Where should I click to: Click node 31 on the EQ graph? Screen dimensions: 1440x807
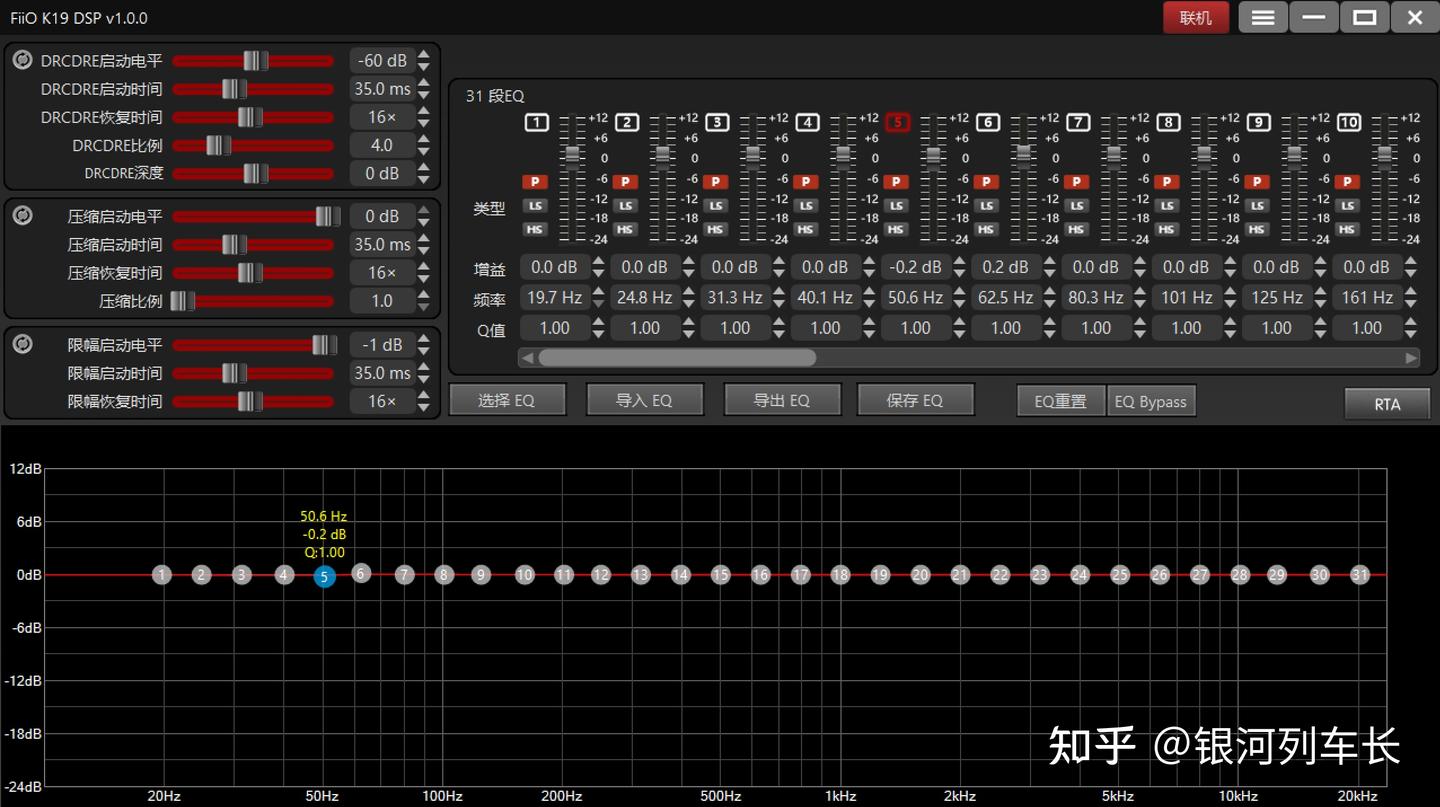(1359, 575)
